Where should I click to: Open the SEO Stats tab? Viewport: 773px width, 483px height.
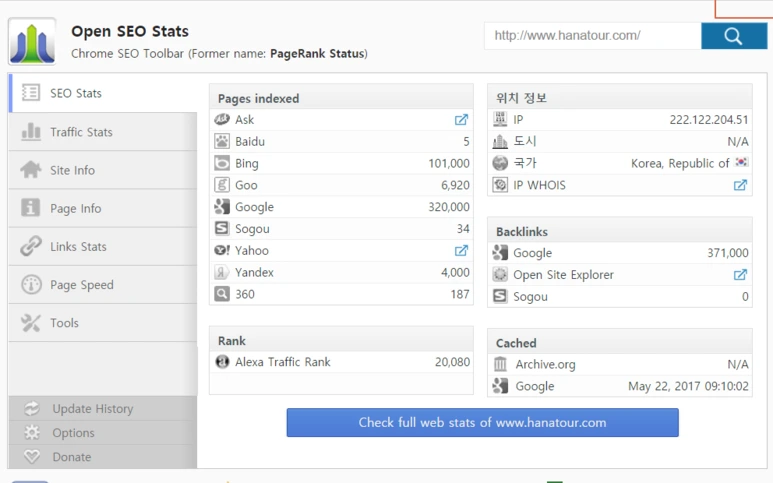click(x=103, y=93)
